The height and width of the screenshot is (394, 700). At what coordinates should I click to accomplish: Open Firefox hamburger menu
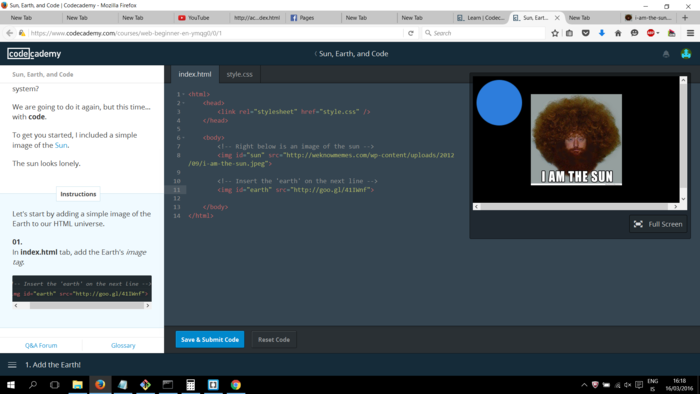pyautogui.click(x=690, y=33)
